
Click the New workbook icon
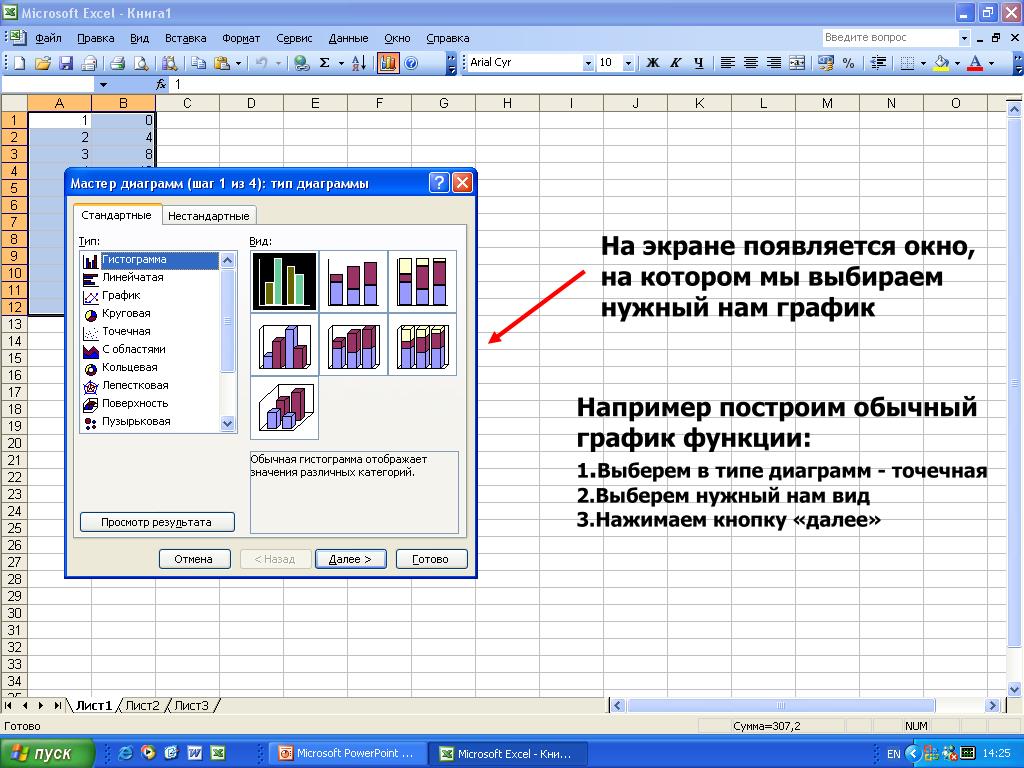(x=19, y=63)
